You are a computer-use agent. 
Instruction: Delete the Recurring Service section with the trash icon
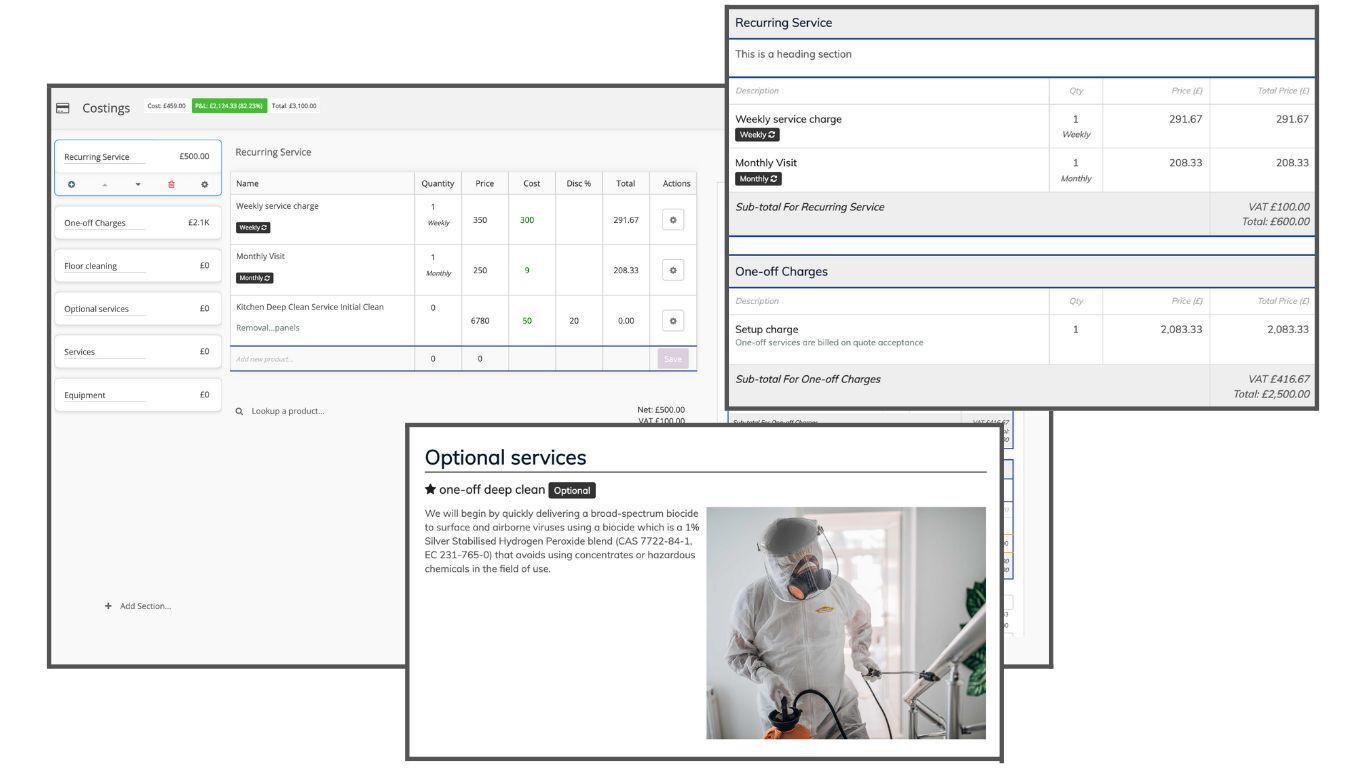tap(171, 184)
